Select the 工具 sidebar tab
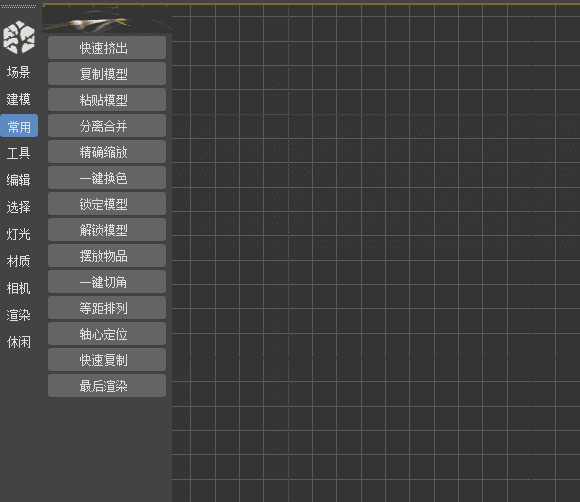 tap(18, 153)
